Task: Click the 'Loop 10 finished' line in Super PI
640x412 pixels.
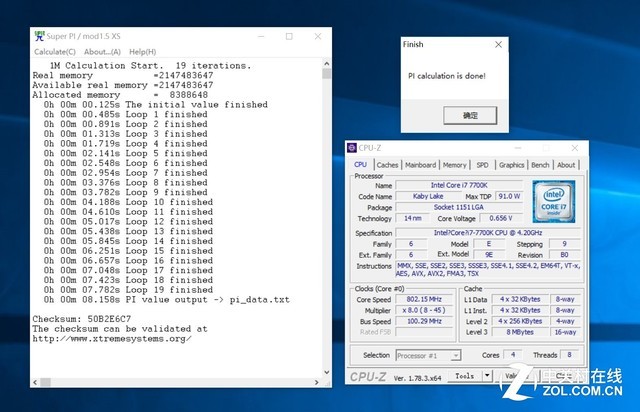Action: [x=128, y=202]
